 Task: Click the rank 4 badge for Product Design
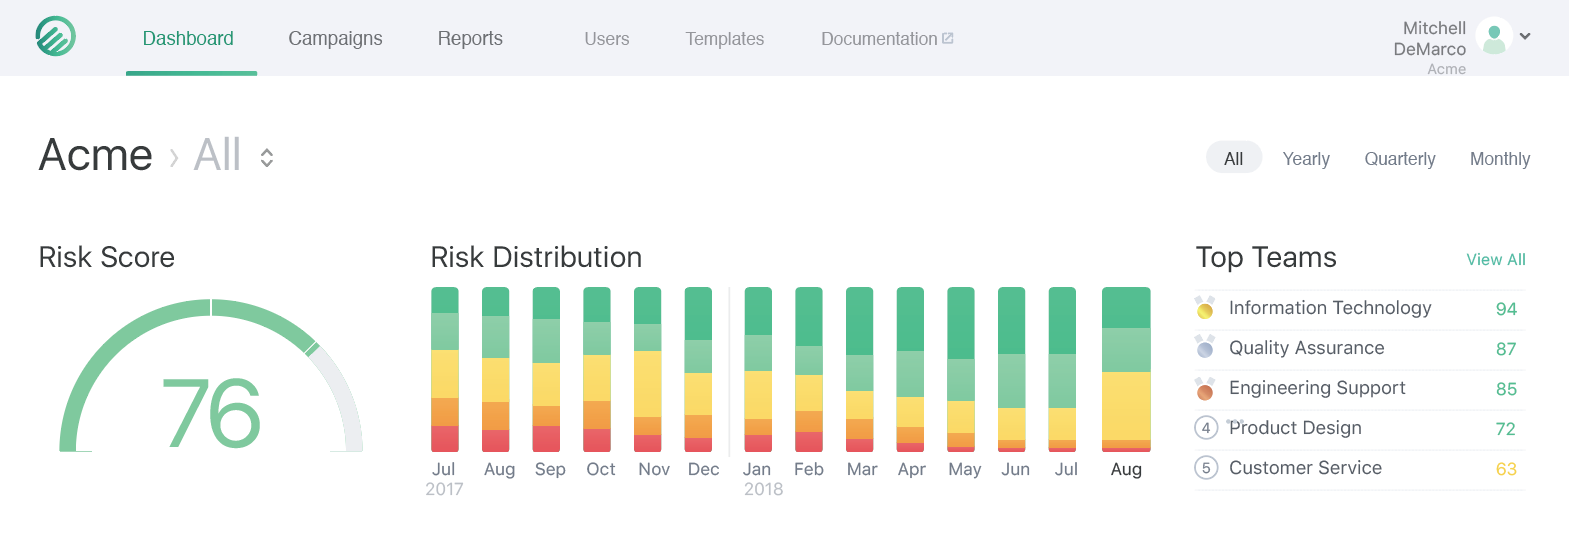point(1206,428)
